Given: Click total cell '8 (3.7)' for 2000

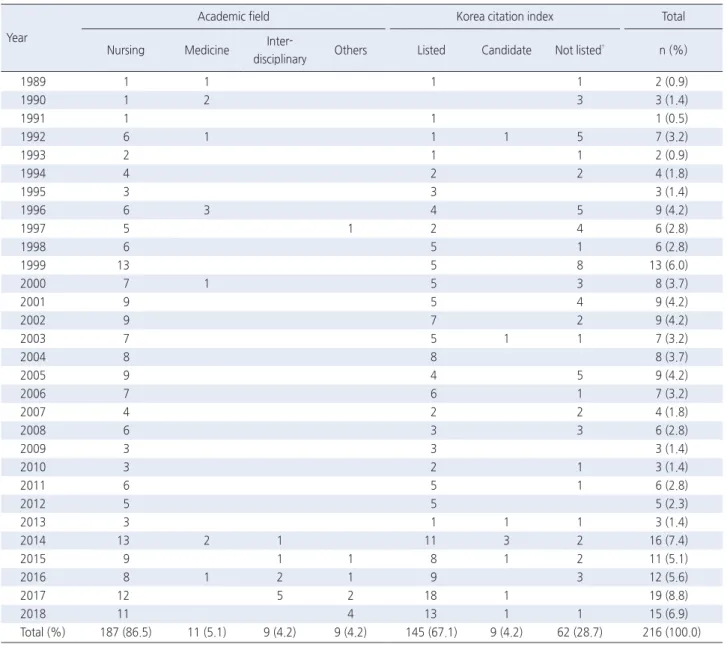Looking at the screenshot, I should (x=671, y=283).
